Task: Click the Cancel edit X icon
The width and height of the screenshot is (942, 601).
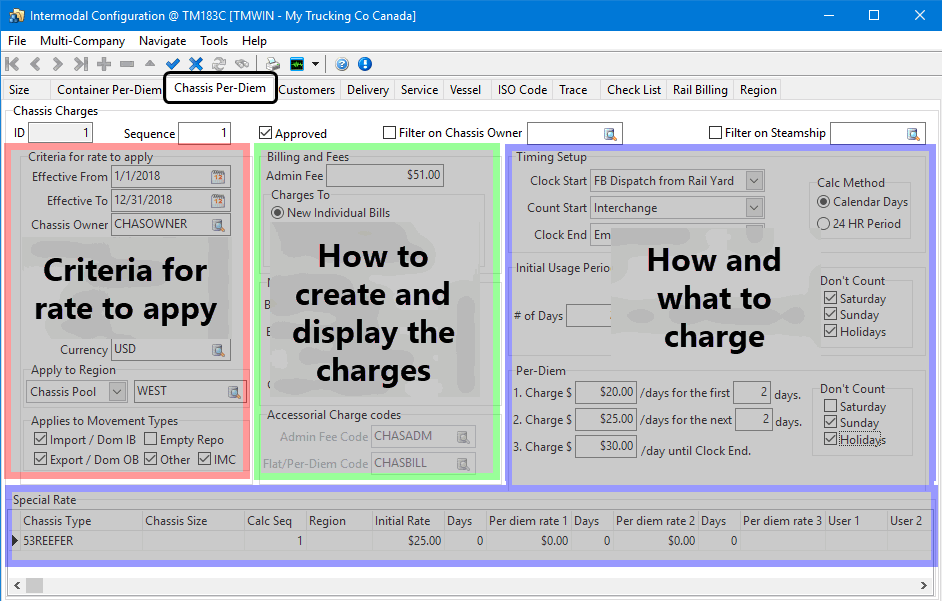Action: 196,64
